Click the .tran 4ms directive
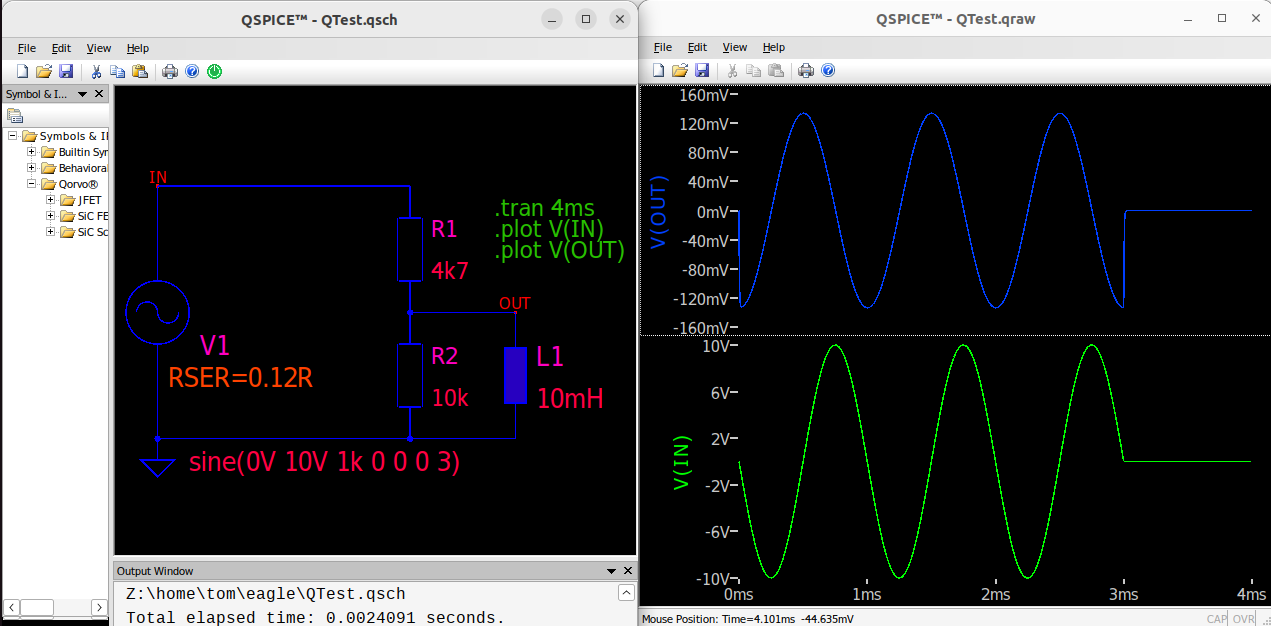The image size is (1271, 626). click(x=544, y=209)
